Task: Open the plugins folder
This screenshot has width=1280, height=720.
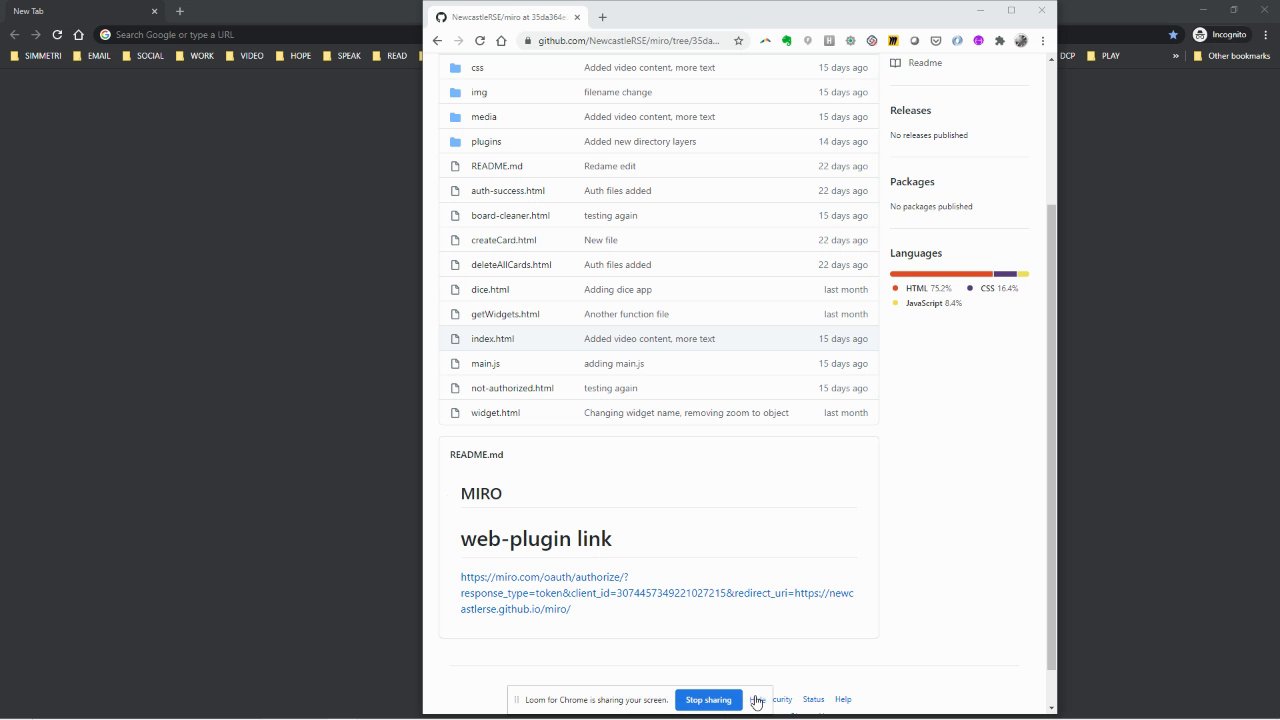Action: [486, 142]
